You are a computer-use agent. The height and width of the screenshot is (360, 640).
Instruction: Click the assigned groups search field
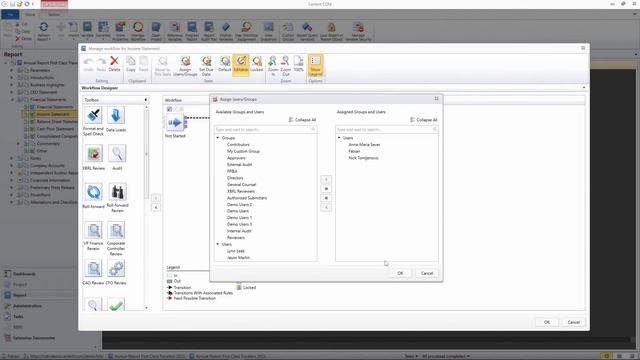point(387,129)
